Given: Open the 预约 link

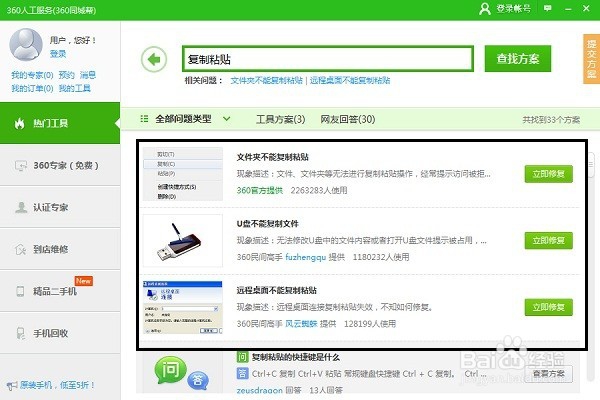Looking at the screenshot, I should [67, 75].
